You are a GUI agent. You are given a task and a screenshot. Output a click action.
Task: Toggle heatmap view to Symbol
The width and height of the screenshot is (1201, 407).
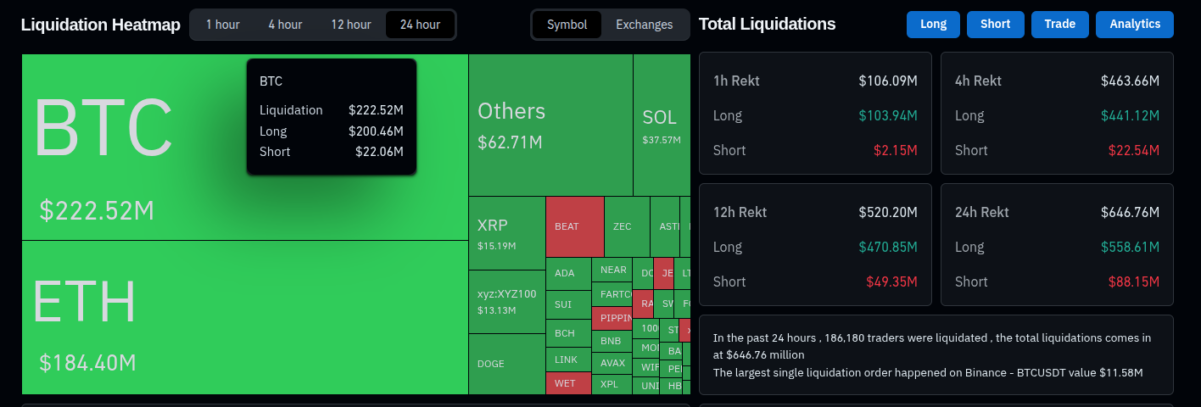tap(567, 24)
